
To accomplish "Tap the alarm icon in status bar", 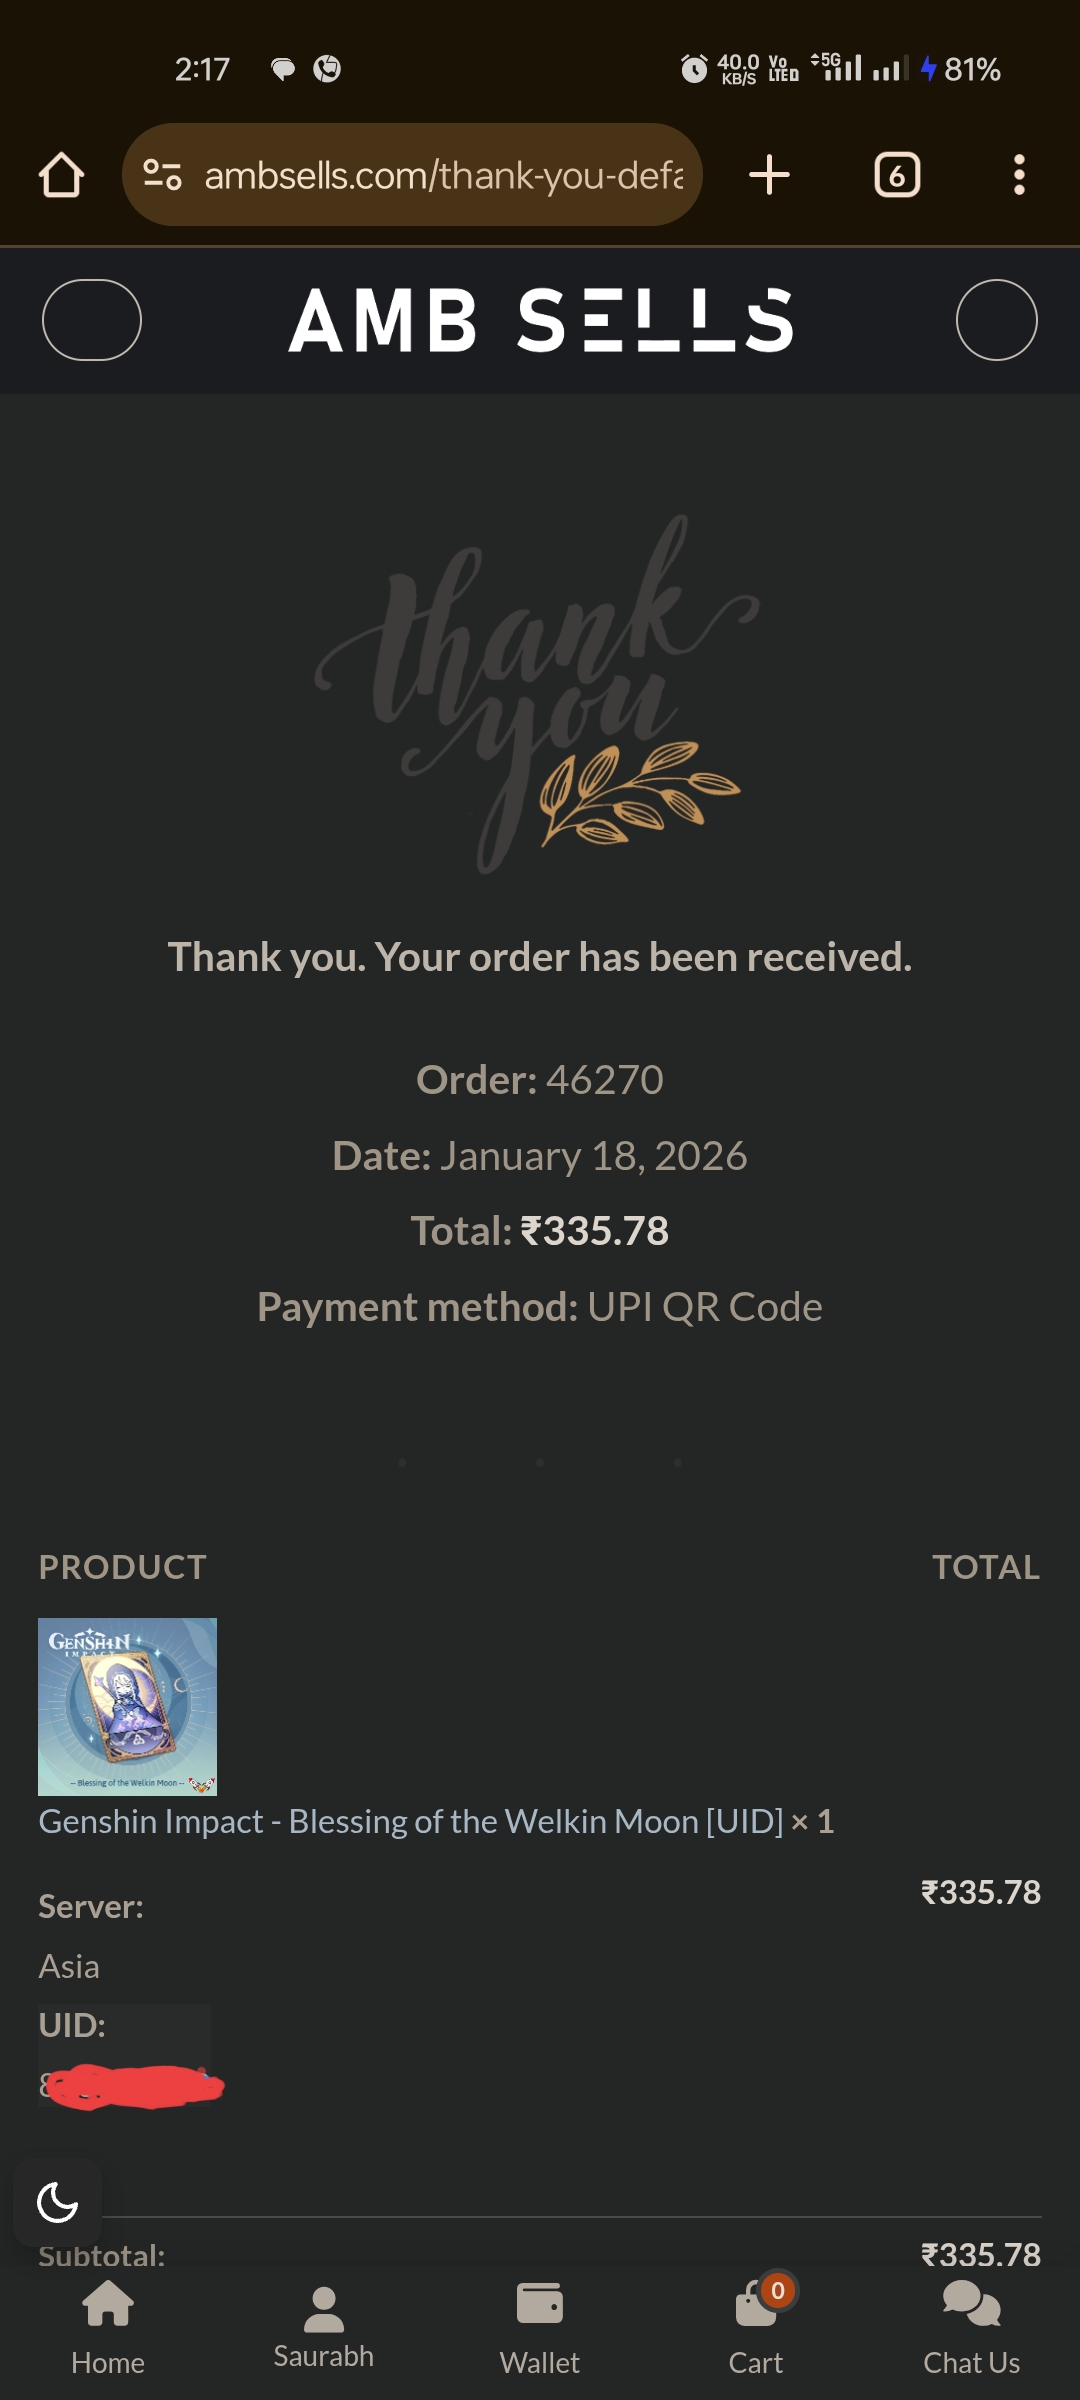I will pos(694,68).
